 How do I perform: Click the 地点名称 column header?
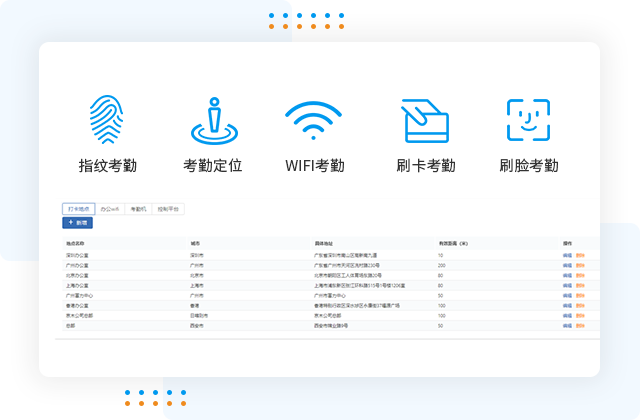click(77, 243)
